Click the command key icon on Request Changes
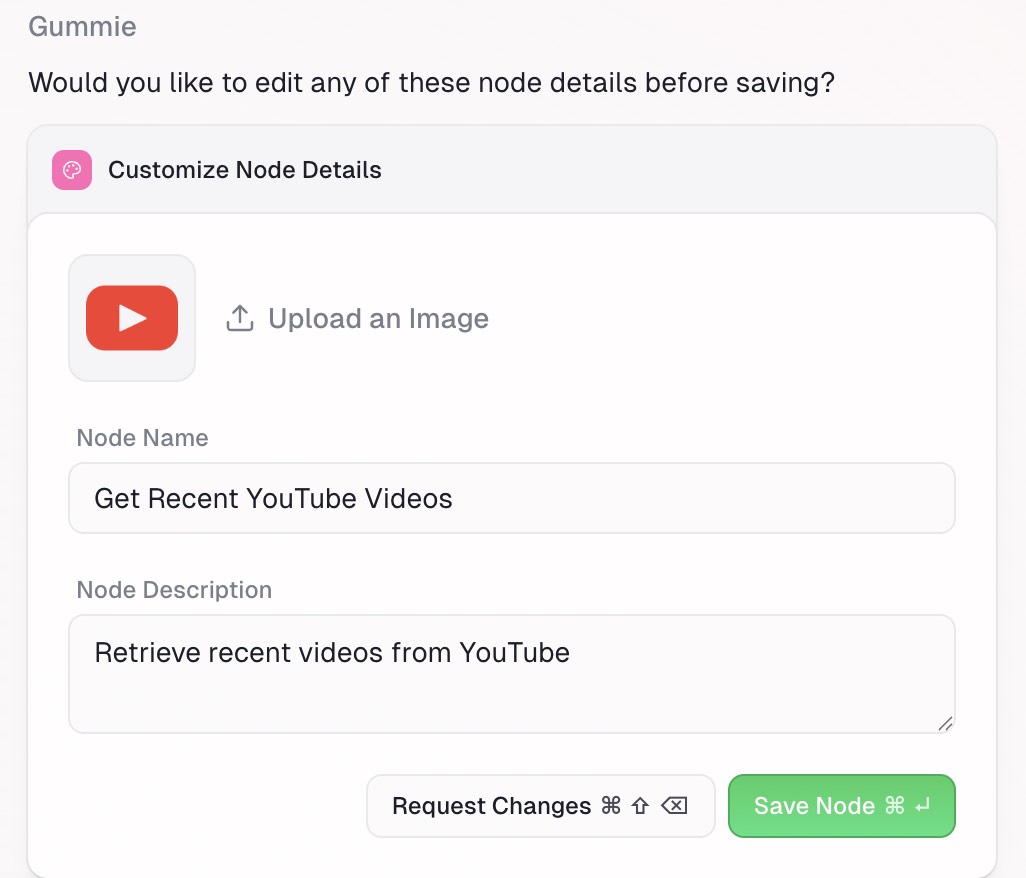The image size is (1026, 878). point(610,805)
